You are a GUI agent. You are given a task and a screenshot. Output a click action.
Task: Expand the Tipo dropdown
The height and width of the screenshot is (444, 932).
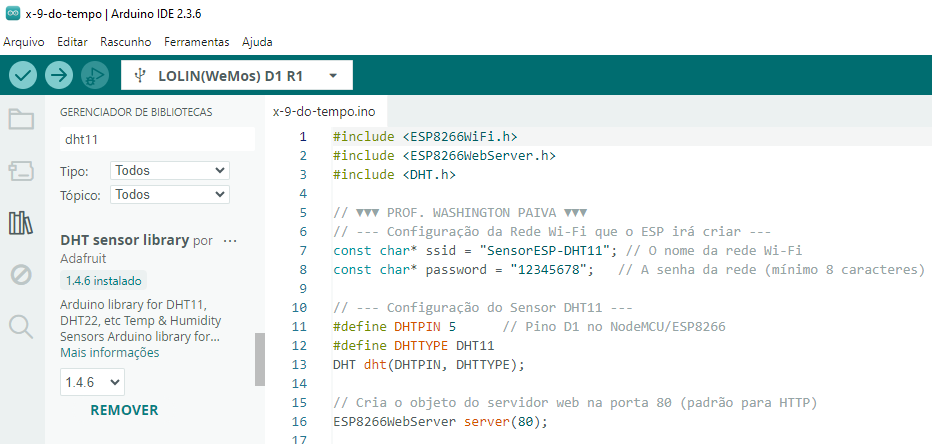170,171
